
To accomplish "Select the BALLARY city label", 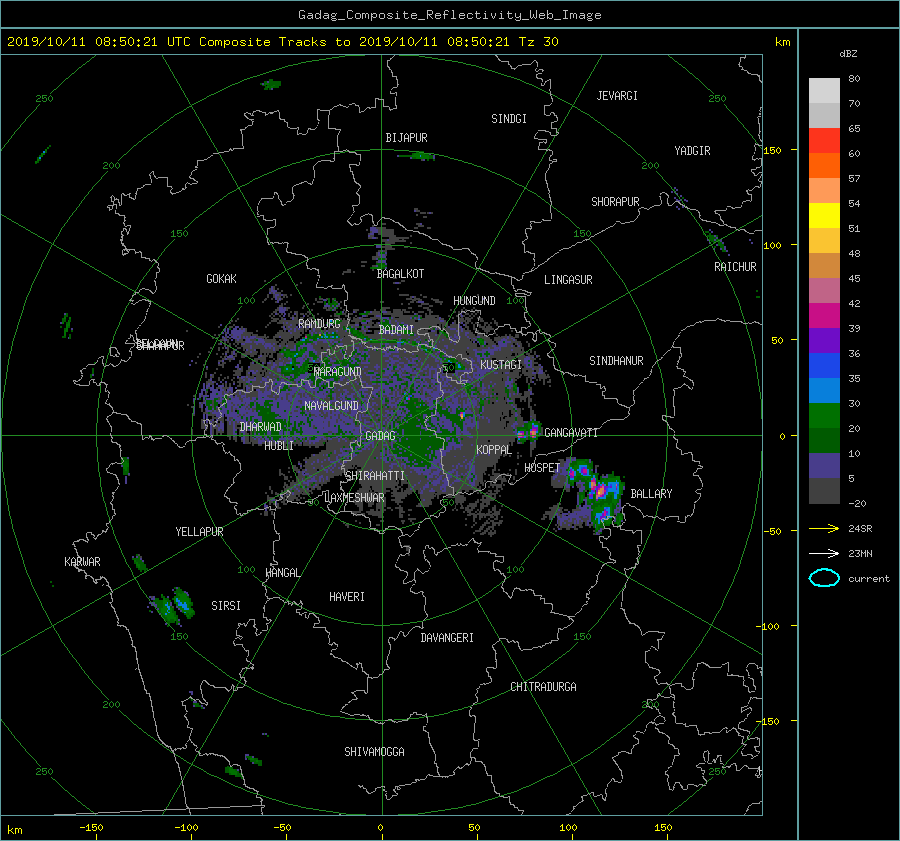I will coord(651,494).
